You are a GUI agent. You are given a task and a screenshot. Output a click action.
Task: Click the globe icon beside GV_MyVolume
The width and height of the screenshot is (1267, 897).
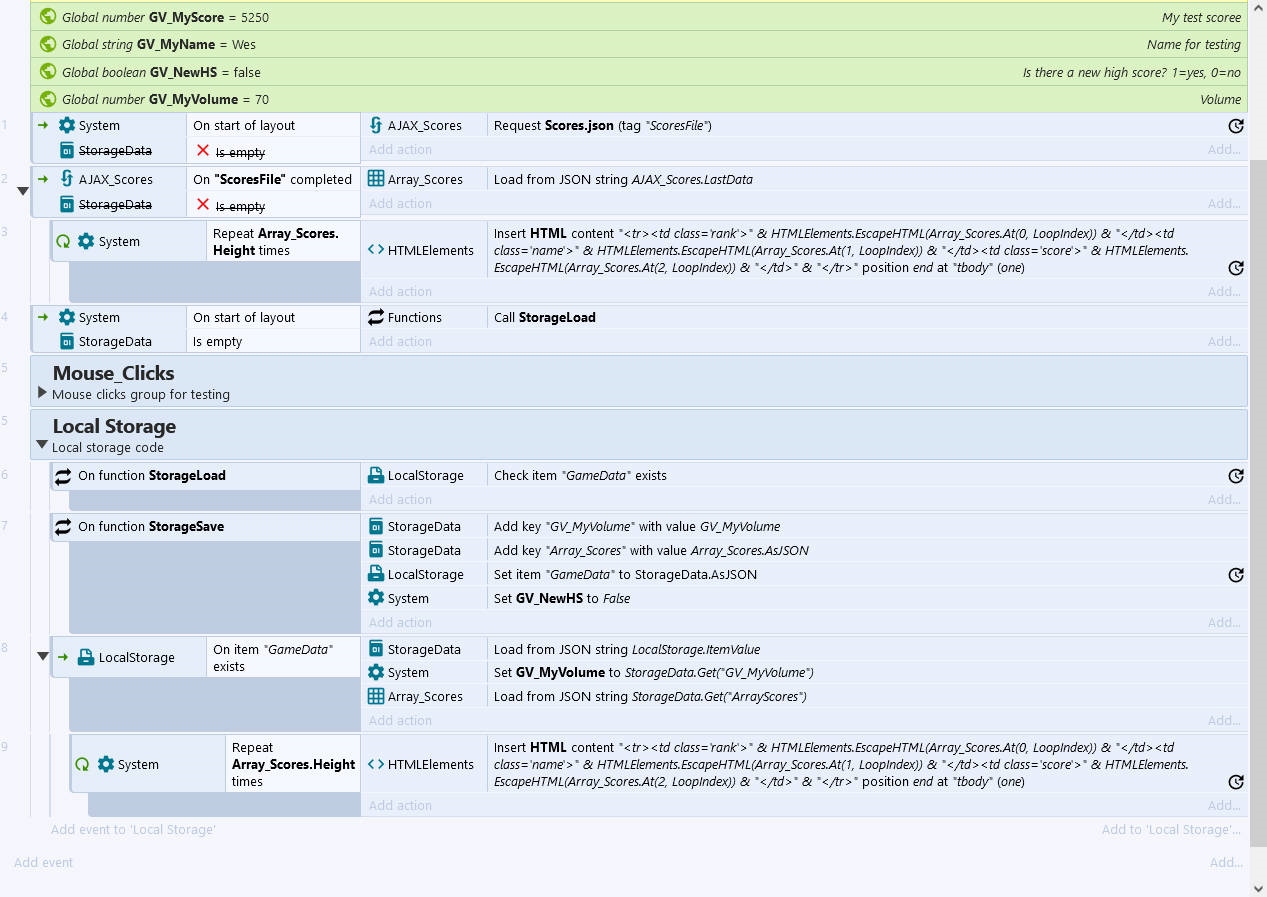[47, 99]
